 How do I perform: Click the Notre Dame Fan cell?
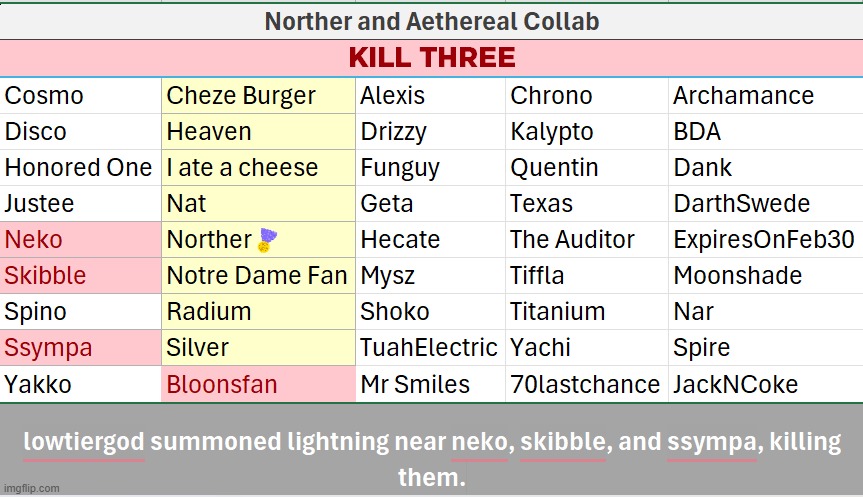(257, 276)
